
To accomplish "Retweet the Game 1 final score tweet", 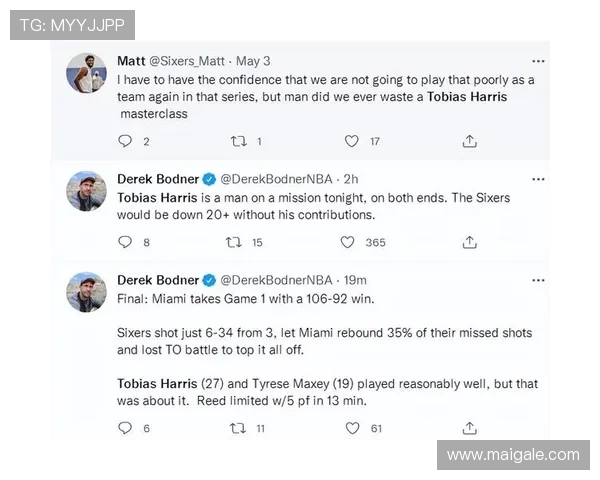I will click(238, 428).
